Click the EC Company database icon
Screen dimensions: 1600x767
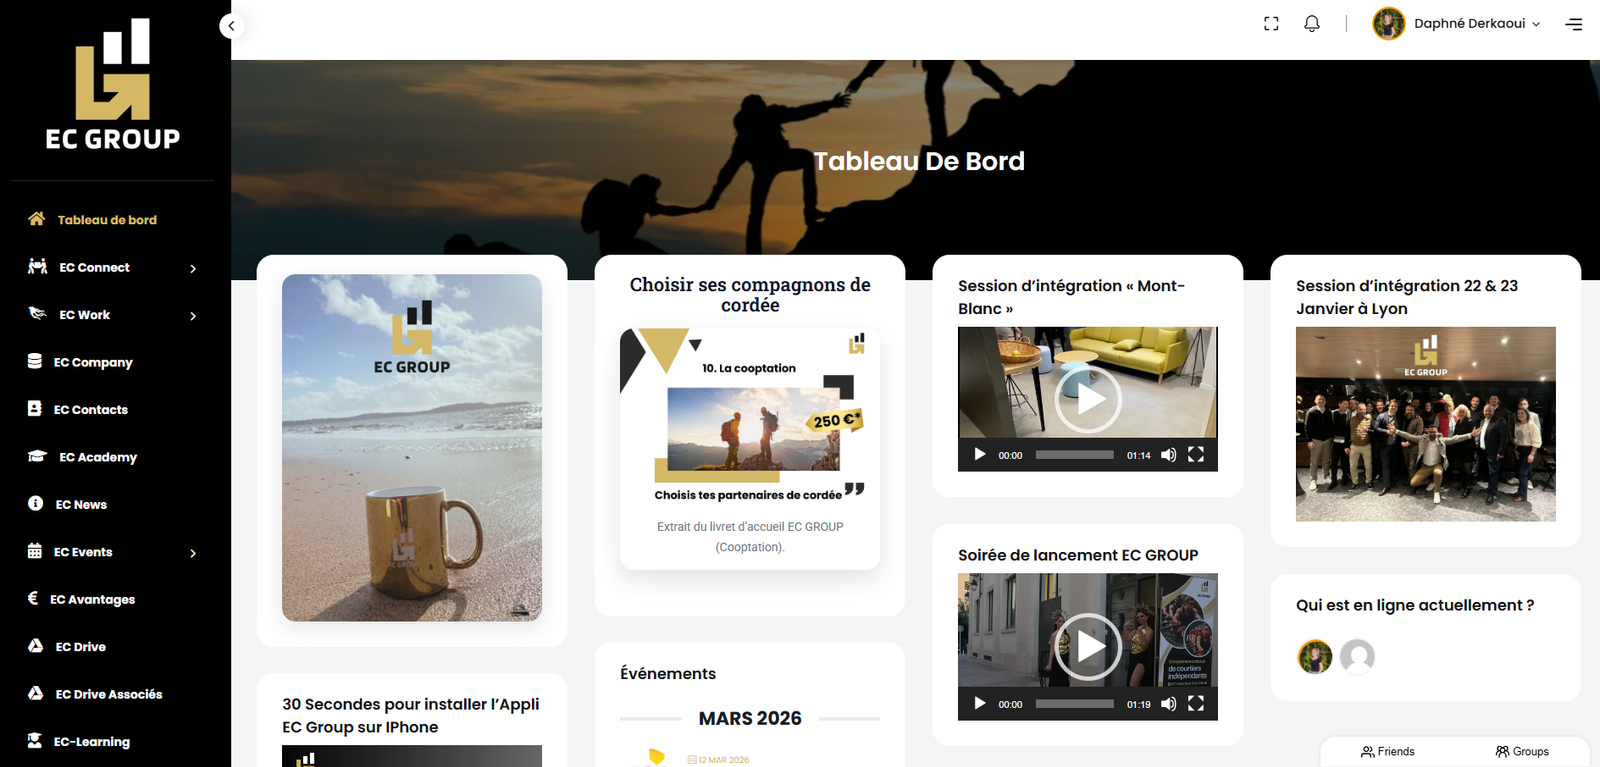click(35, 361)
